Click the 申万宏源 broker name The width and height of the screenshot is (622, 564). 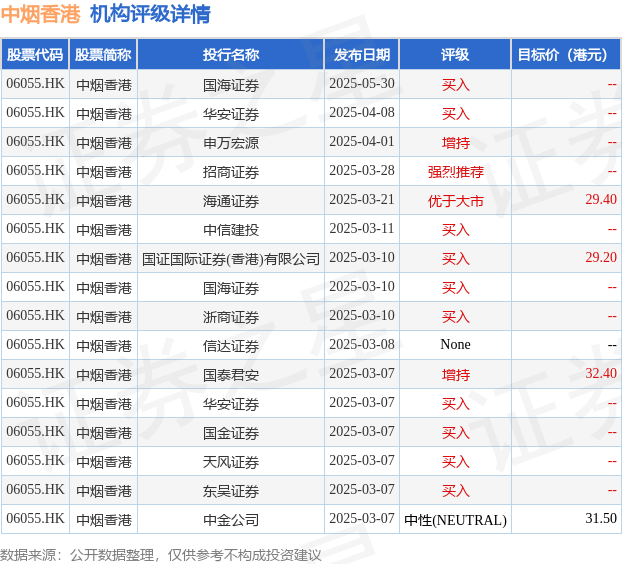click(231, 142)
